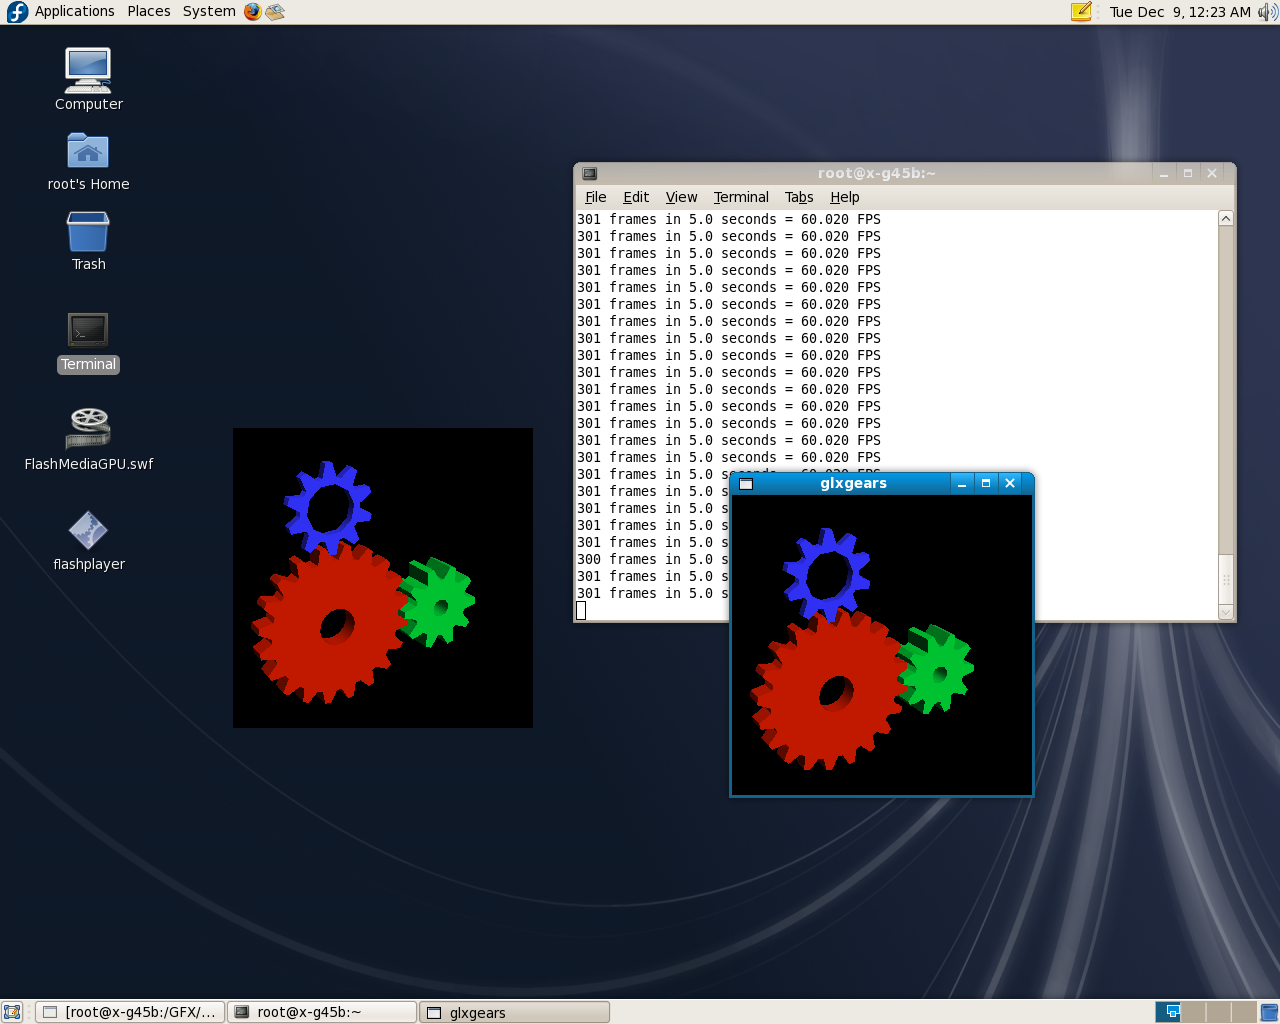Click the Show Desktop button in bottom panel
The image size is (1280, 1024).
(x=12, y=1012)
